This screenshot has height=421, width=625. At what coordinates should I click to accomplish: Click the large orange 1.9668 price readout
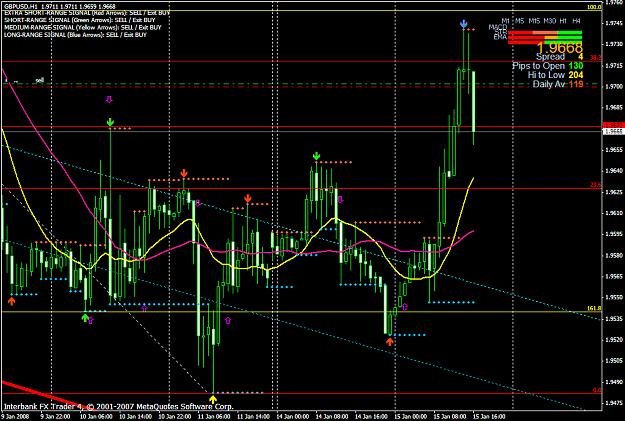[560, 48]
